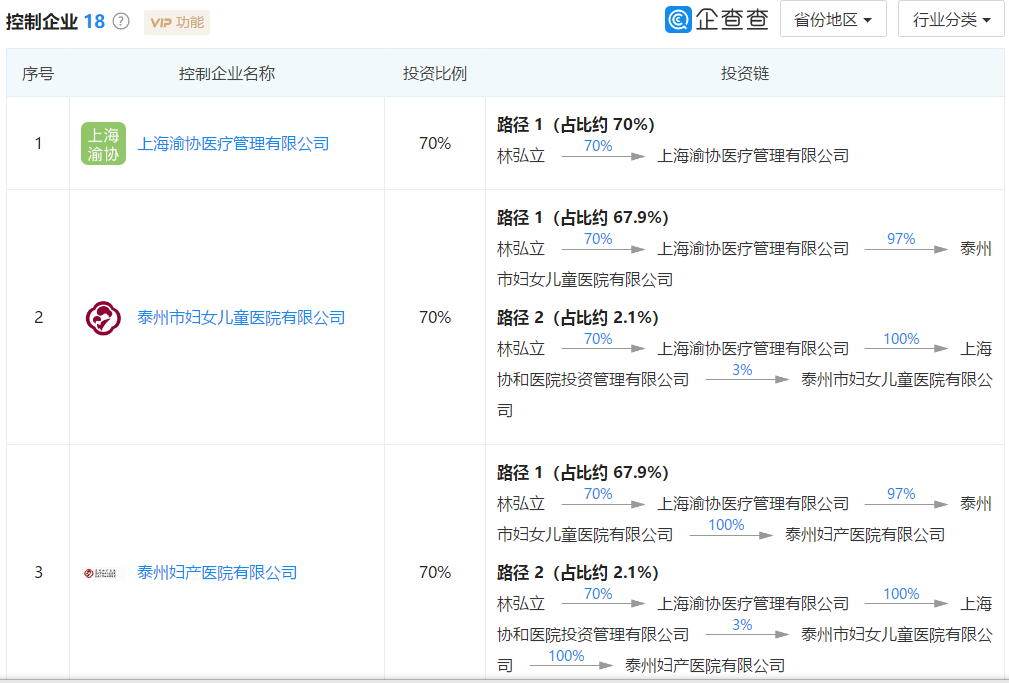Click 上海渝协医疗管理有限公司 in row 1 investment chain

[x=753, y=156]
